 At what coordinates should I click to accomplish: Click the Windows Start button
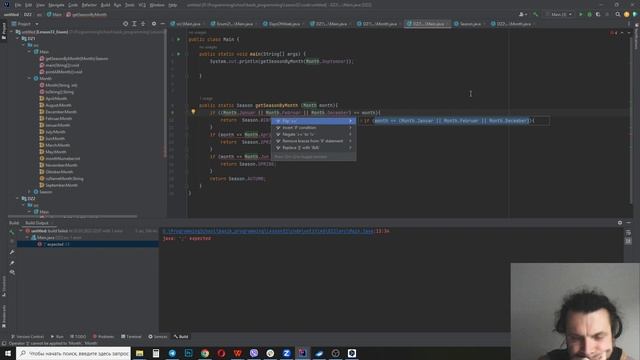coord(8,353)
